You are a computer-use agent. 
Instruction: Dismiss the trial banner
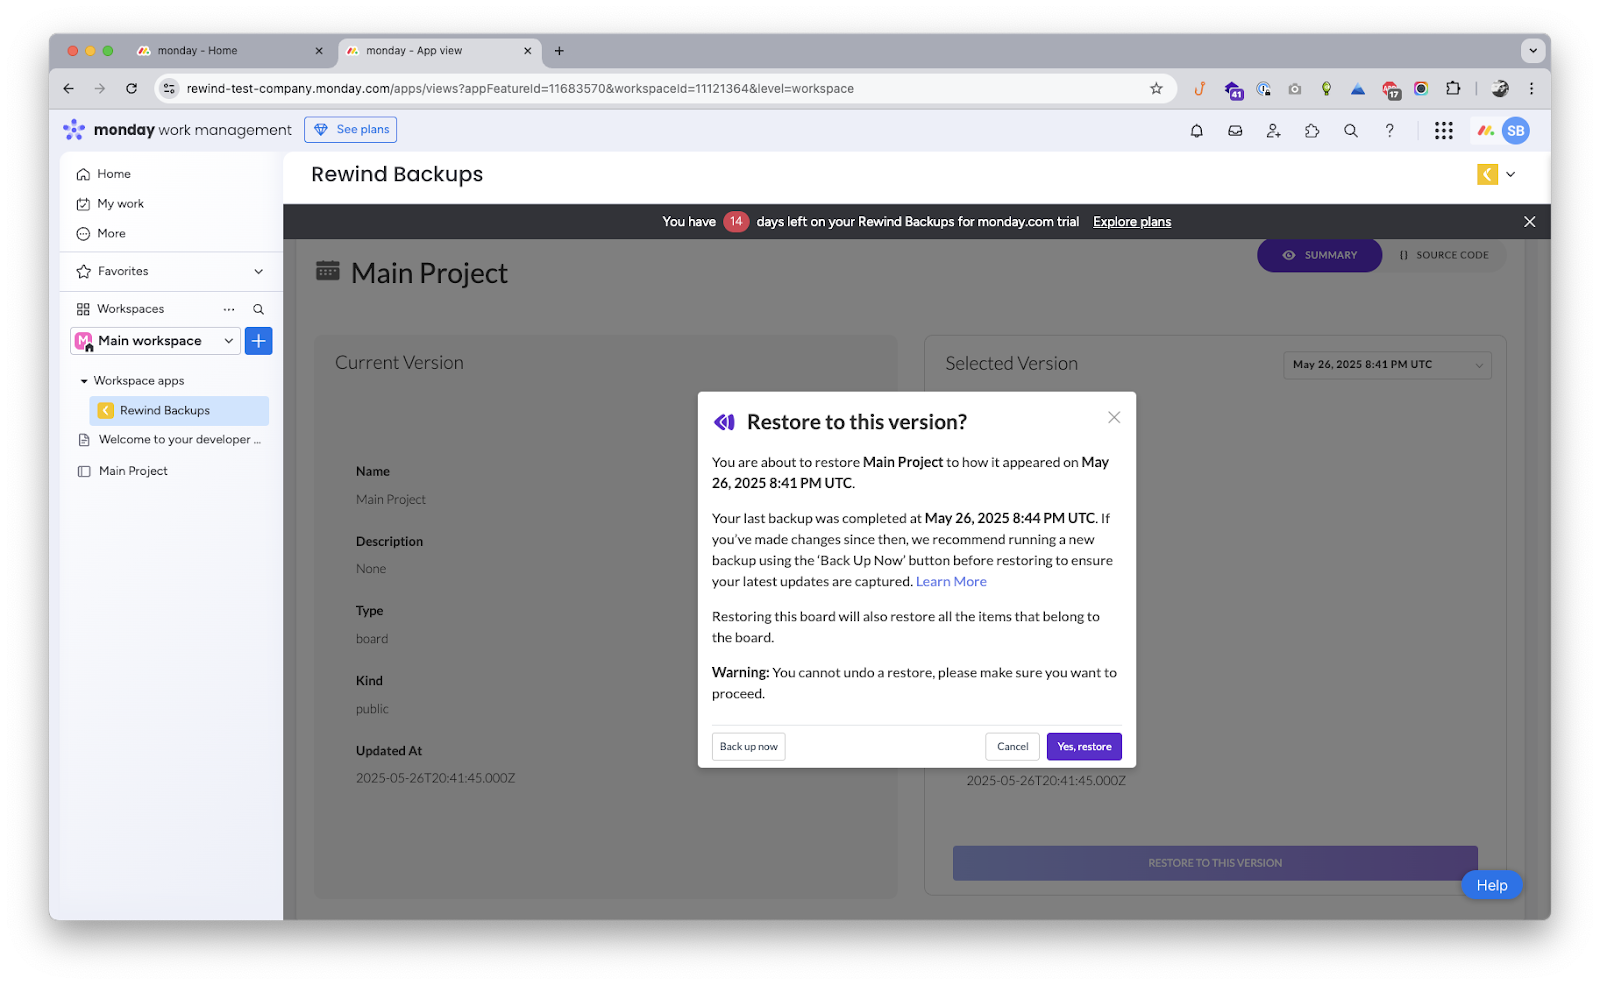1529,222
